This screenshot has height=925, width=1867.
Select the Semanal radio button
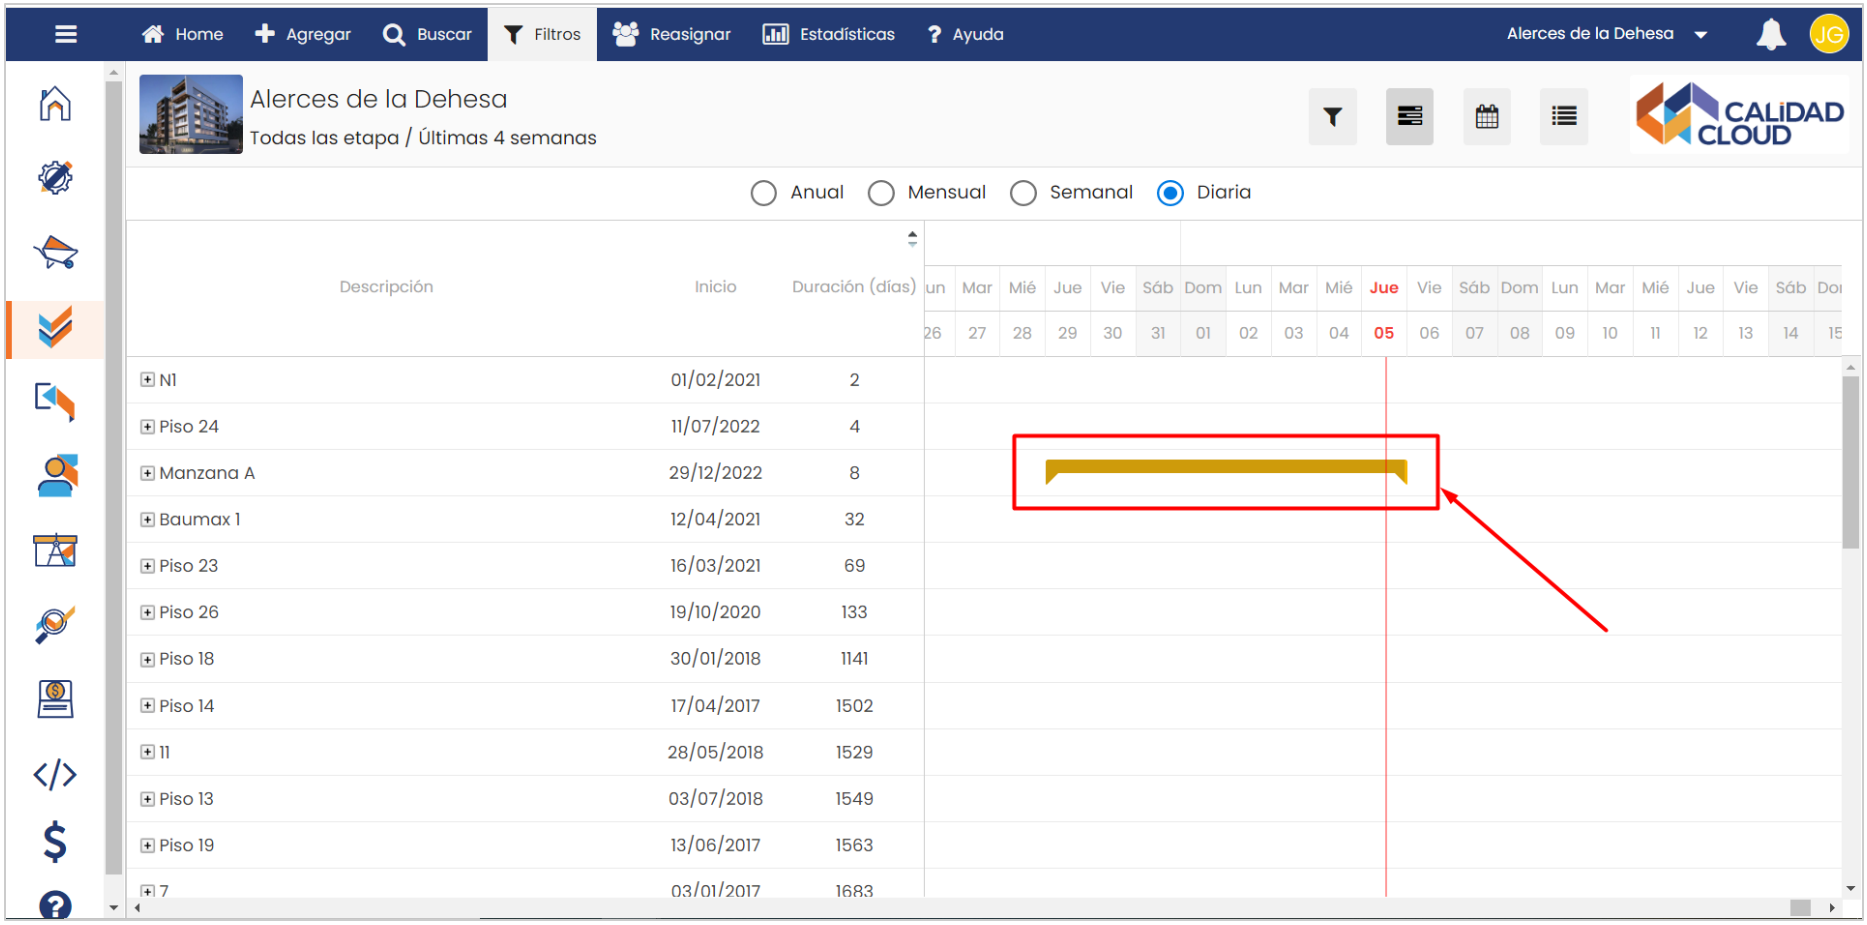tap(1023, 193)
